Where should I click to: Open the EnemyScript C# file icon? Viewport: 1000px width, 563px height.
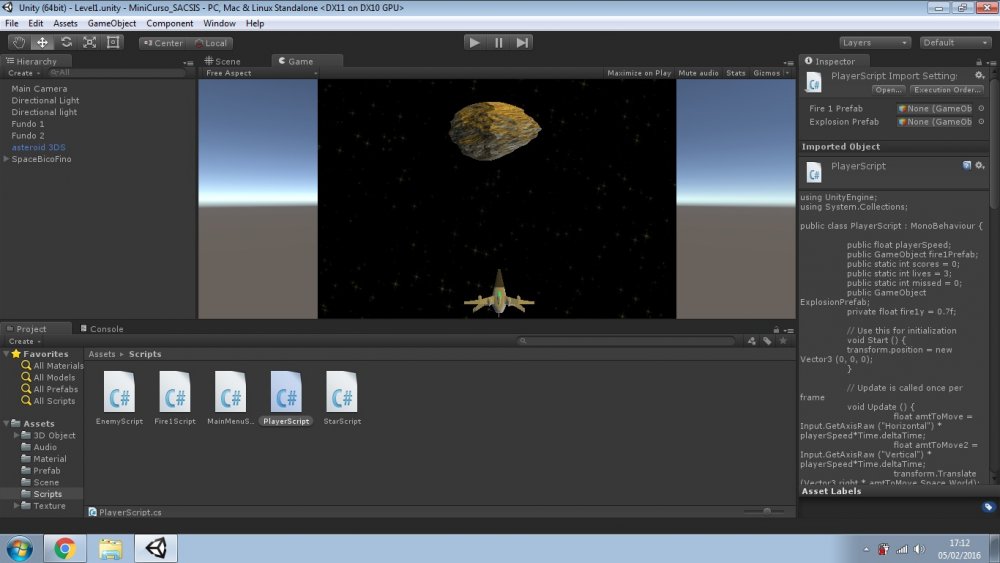(x=119, y=391)
